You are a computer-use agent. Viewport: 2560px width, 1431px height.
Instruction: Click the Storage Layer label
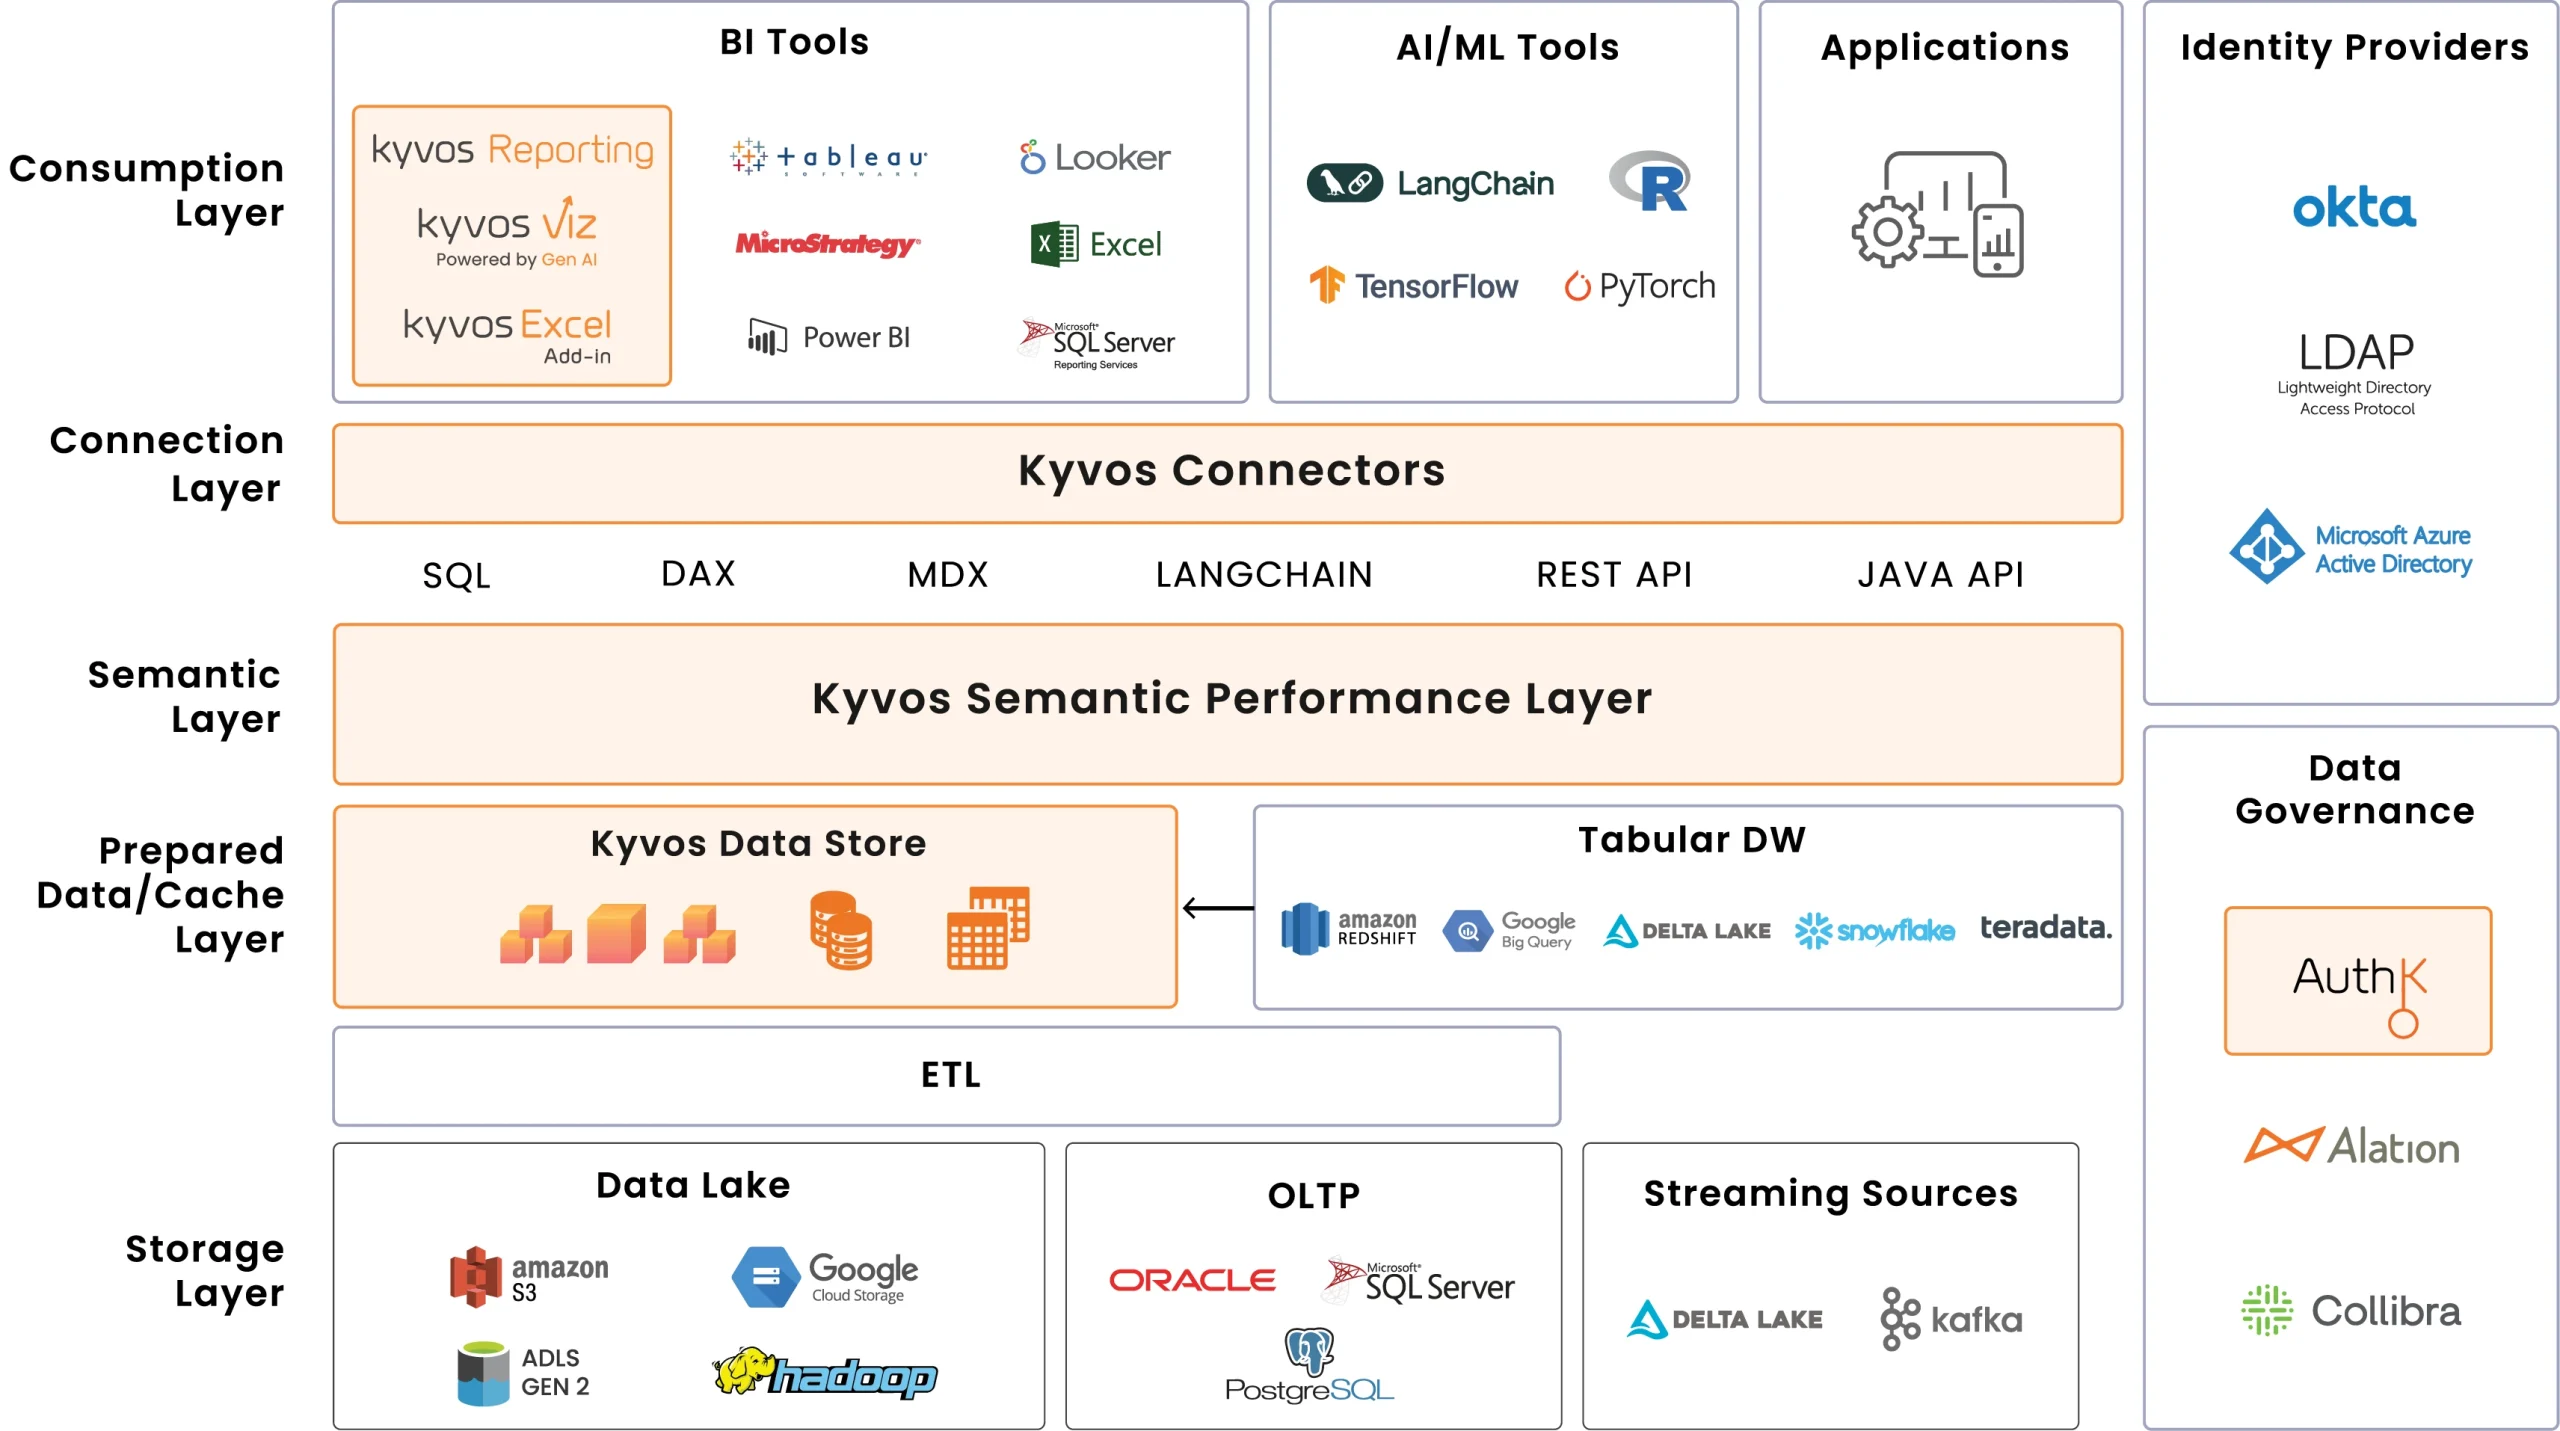pos(205,1270)
